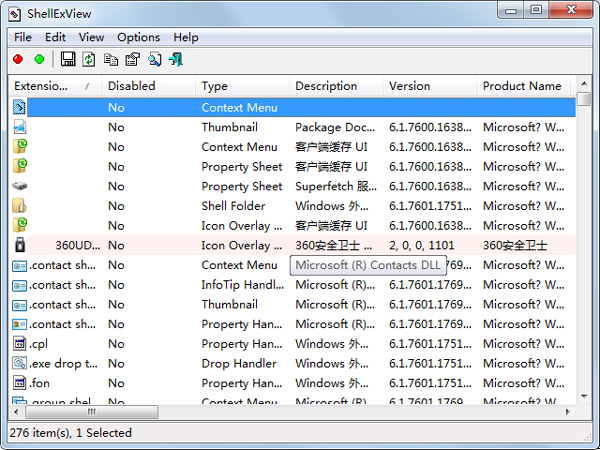Open the Properties toolbar icon
This screenshot has width=600, height=450.
click(x=132, y=59)
